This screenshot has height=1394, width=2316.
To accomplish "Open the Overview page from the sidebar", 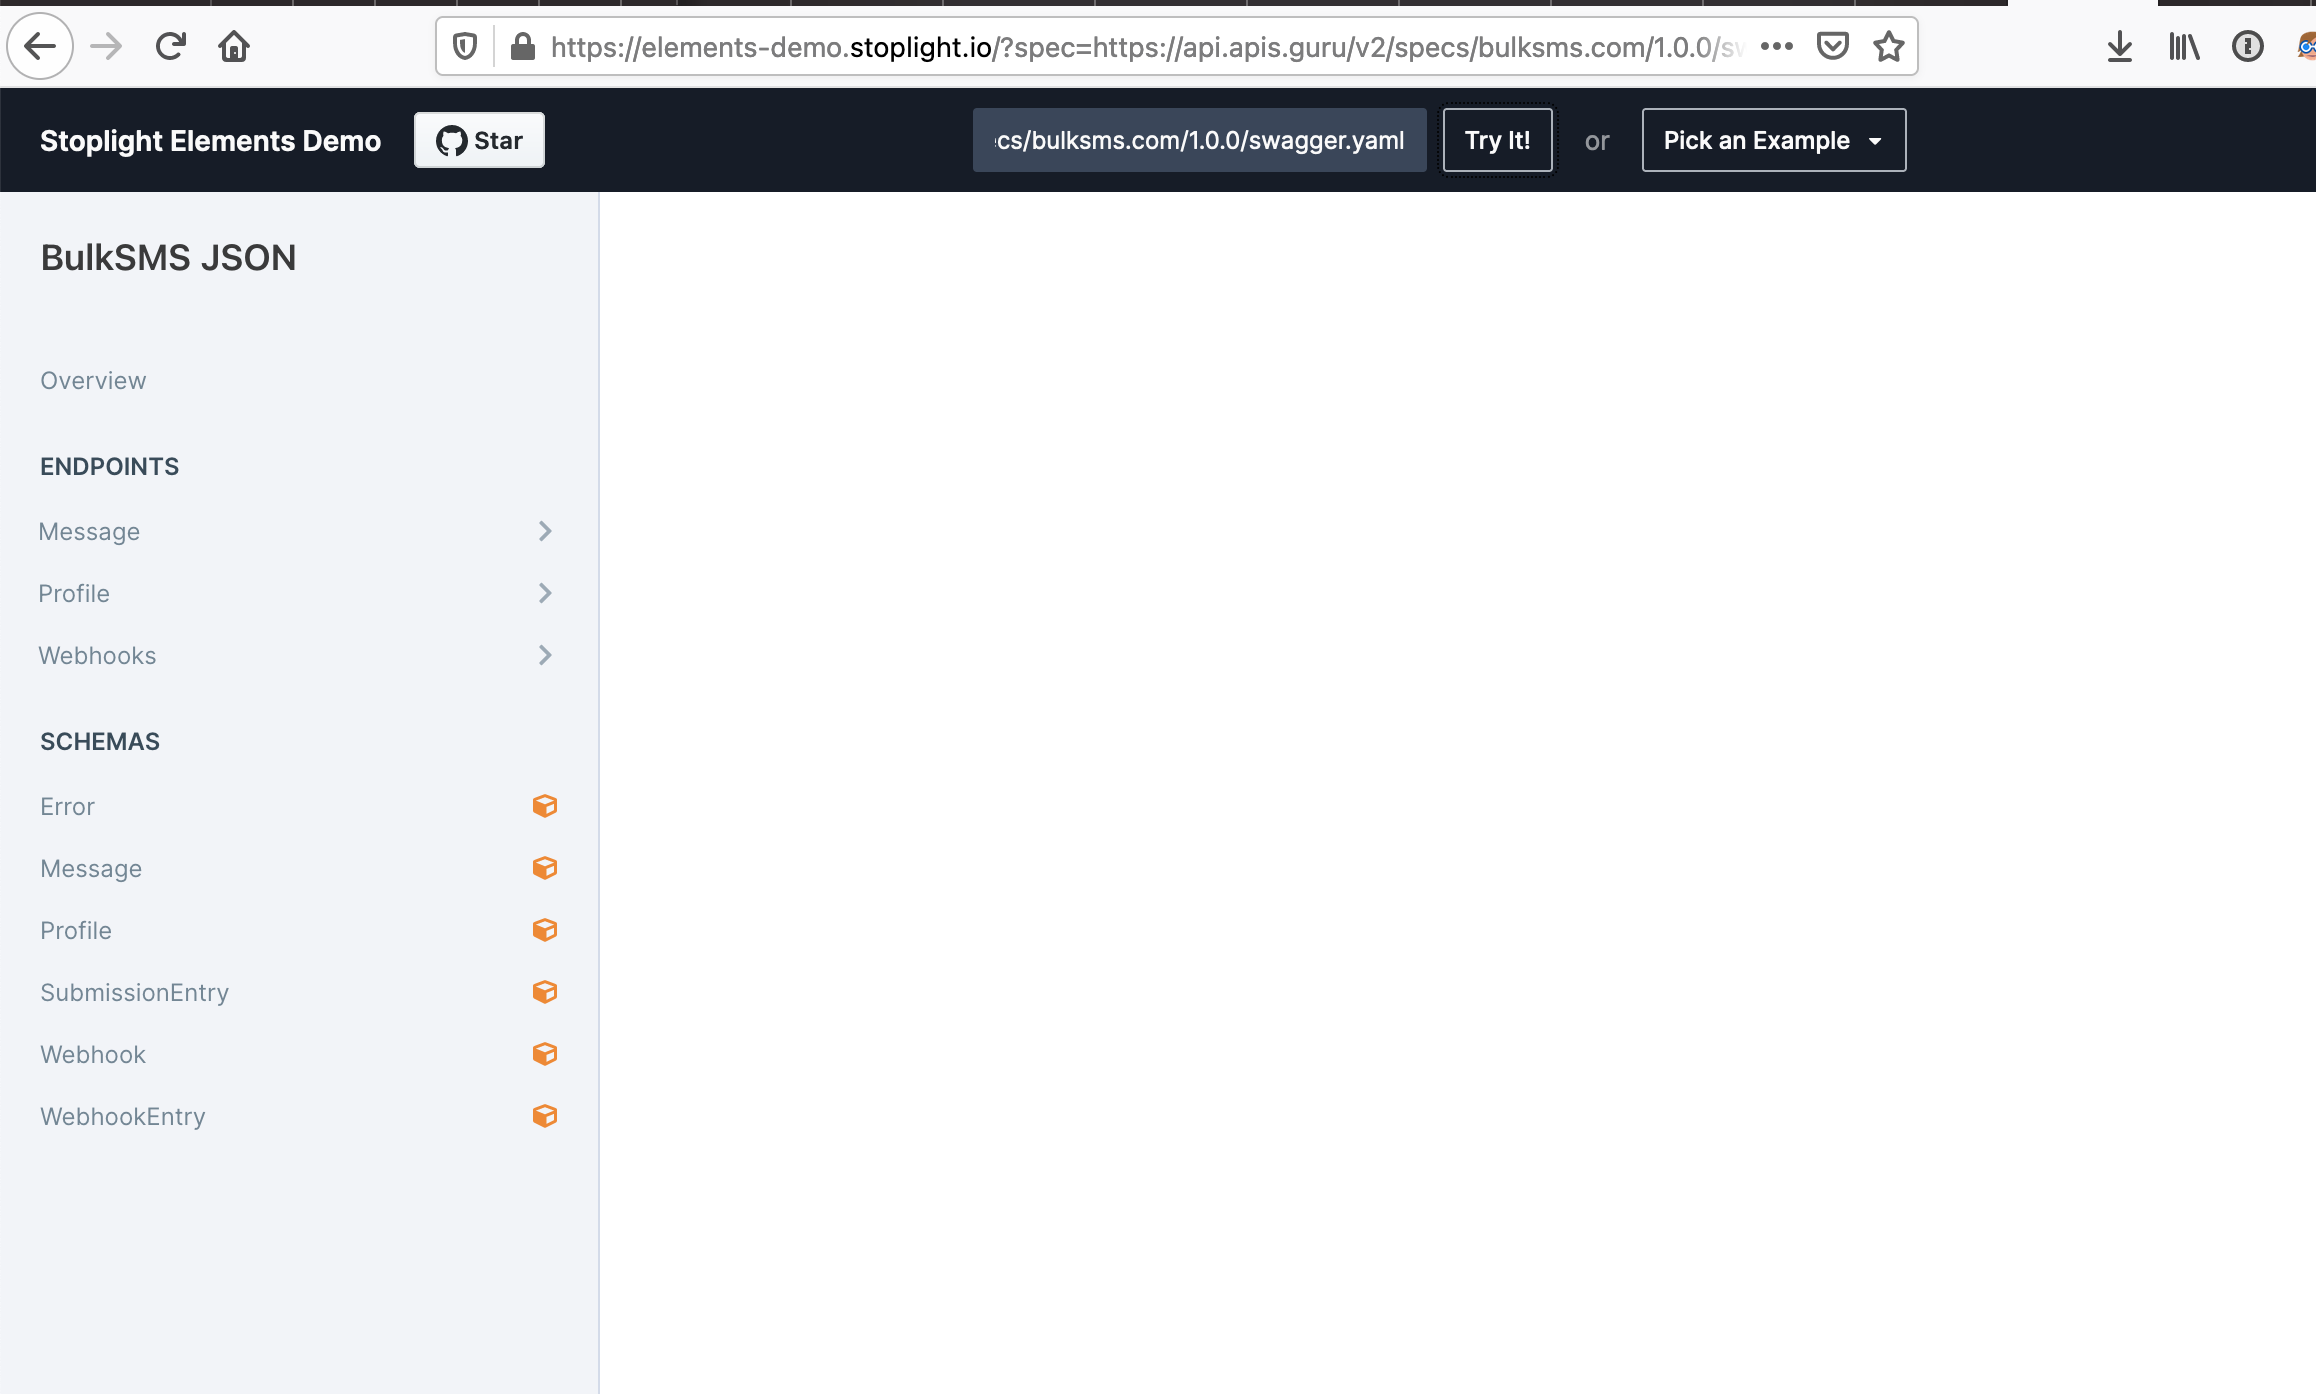I will pyautogui.click(x=92, y=380).
